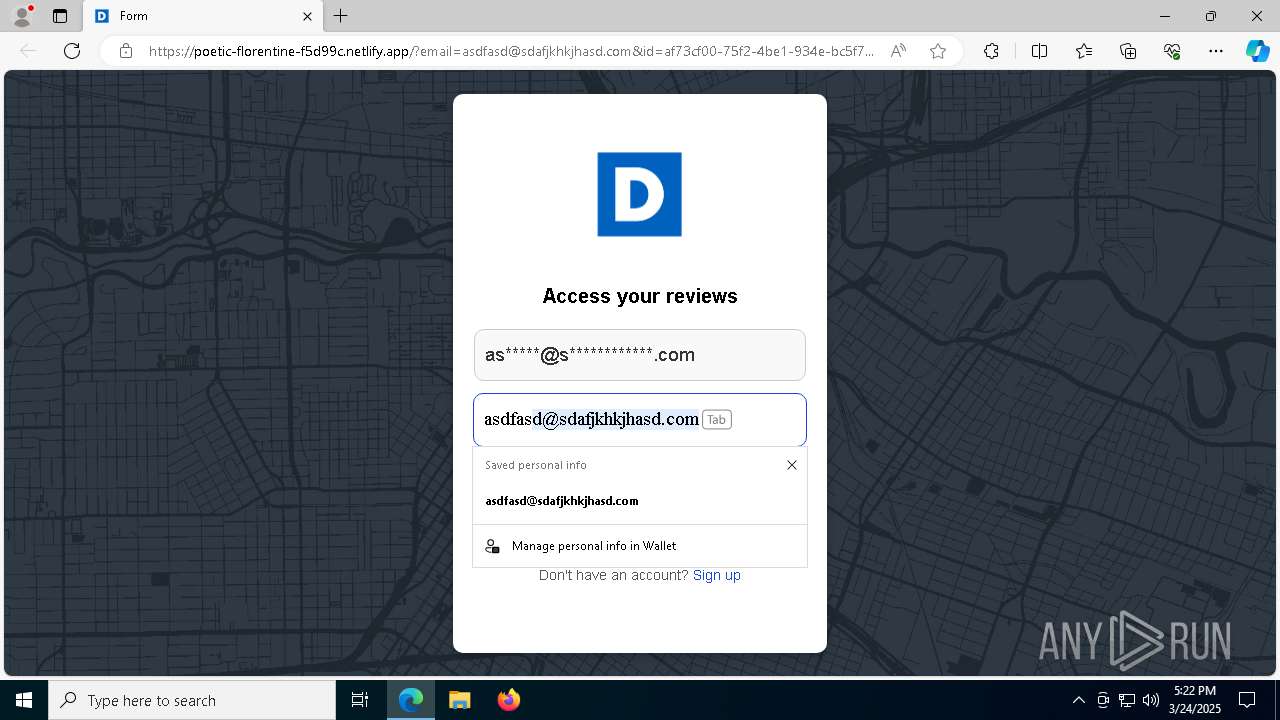Image resolution: width=1280 pixels, height=720 pixels.
Task: Click the taskbar search box
Action: point(192,700)
